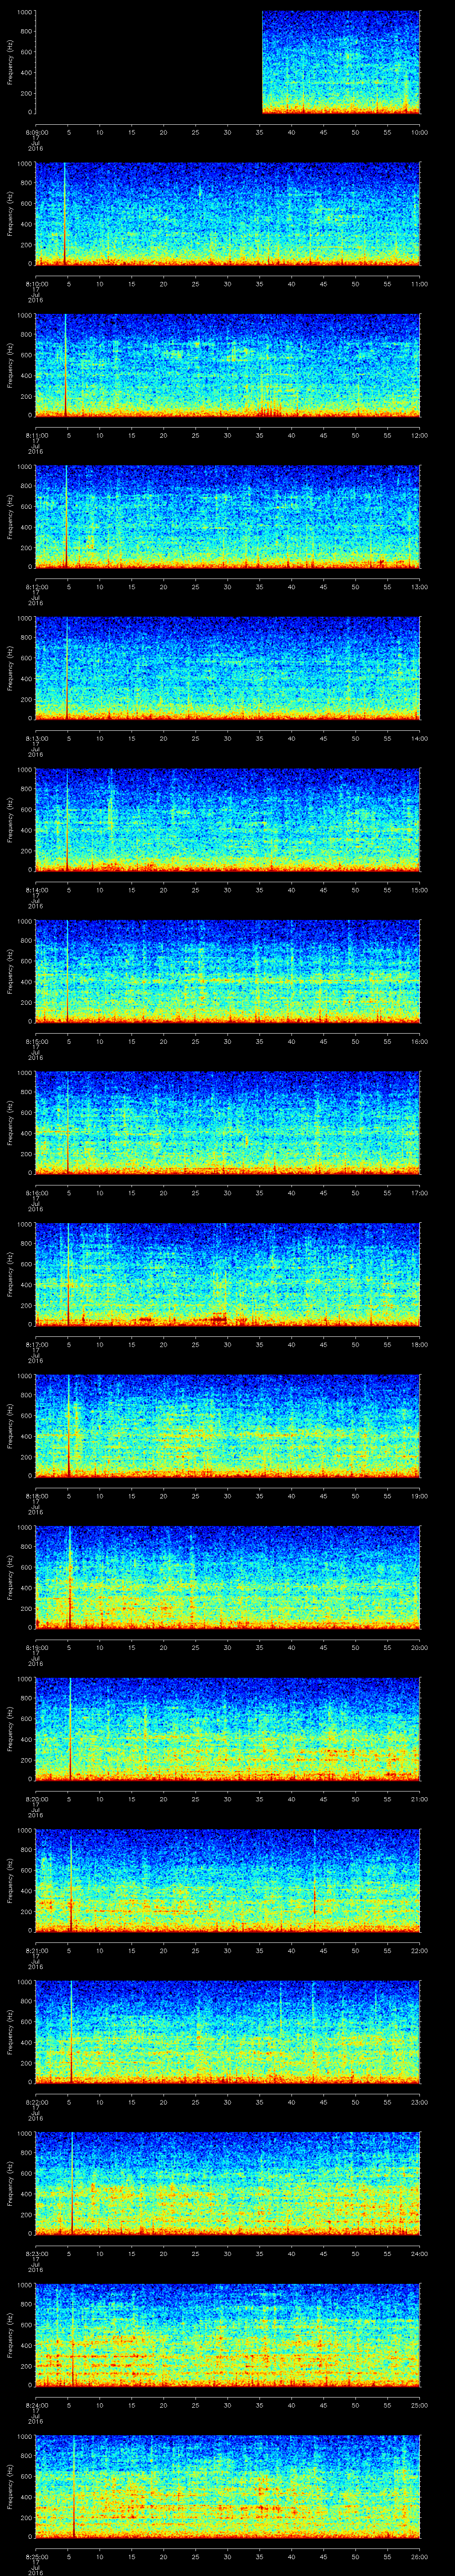This screenshot has height=2576, width=455.
Task: Select the spectrogram panel starting at 8:24:00
Action: [228, 2335]
